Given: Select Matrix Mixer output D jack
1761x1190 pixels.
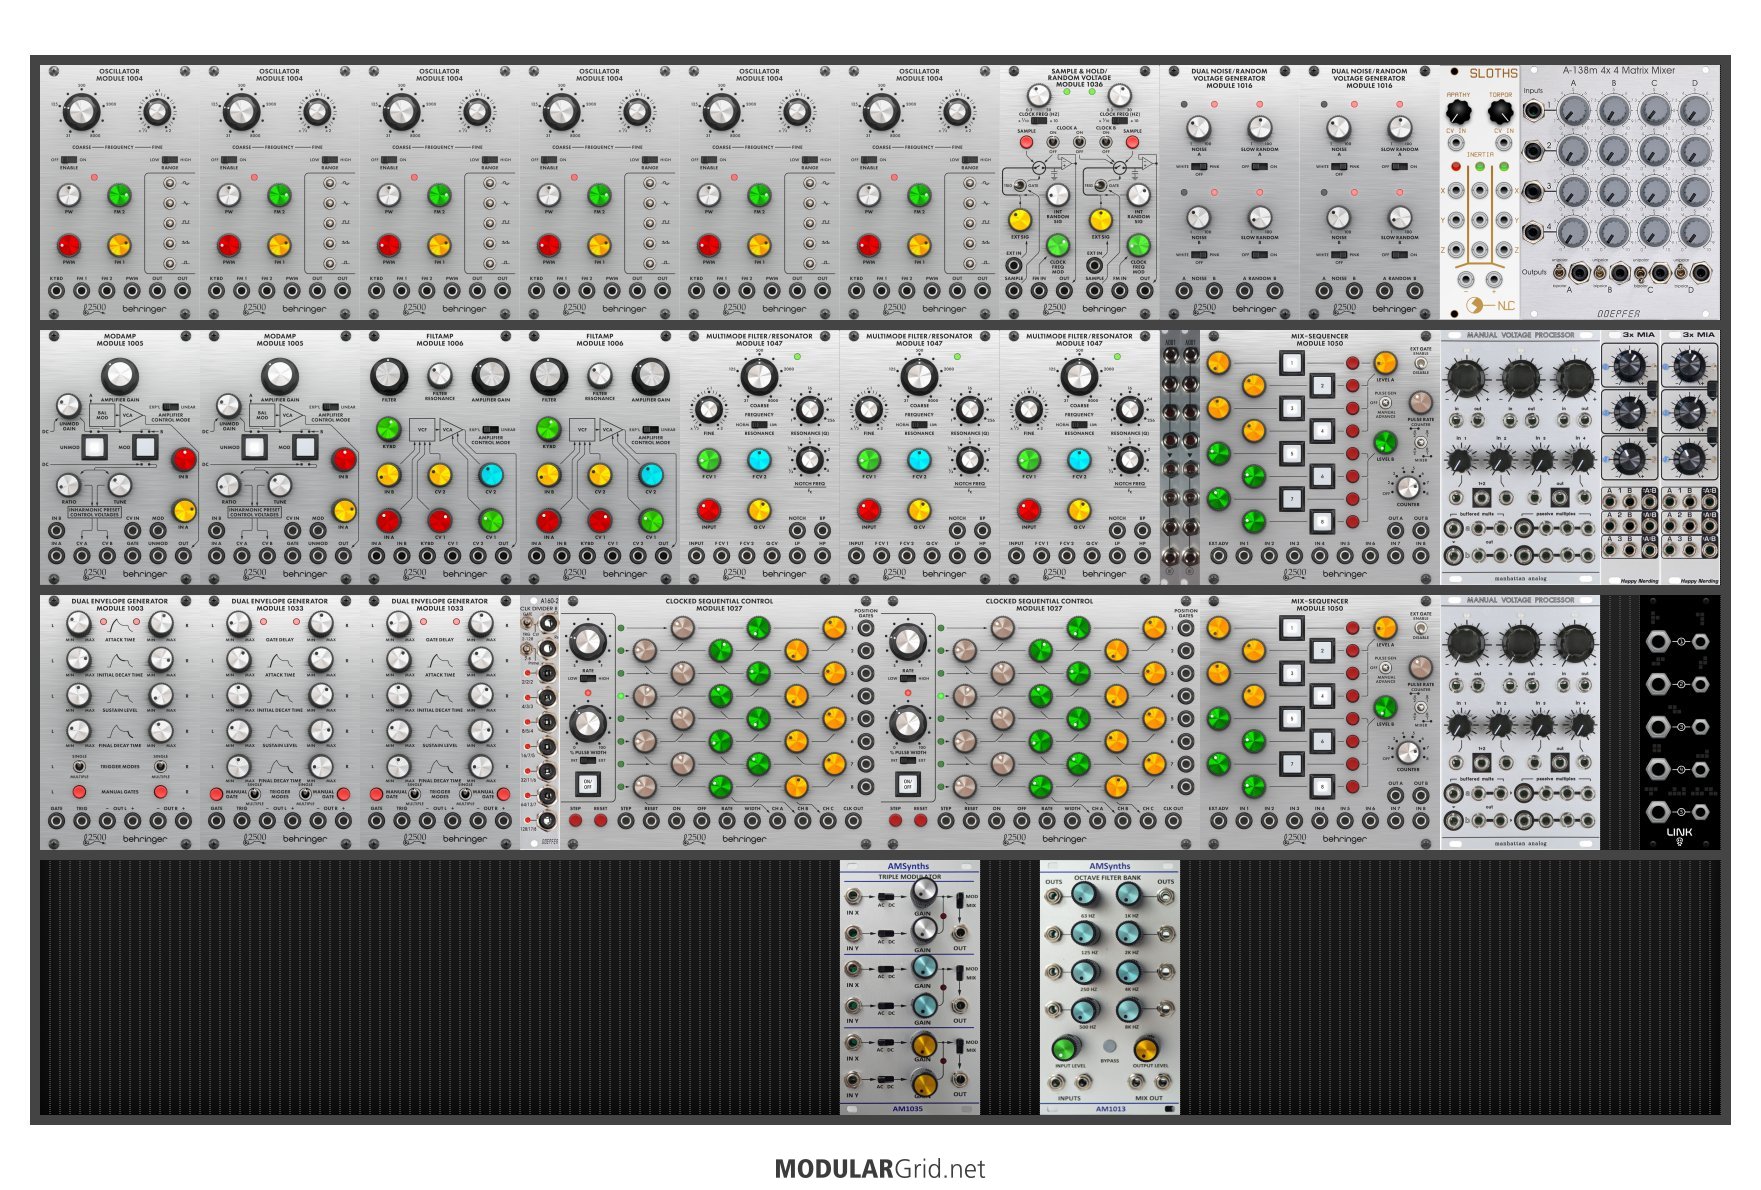Looking at the screenshot, I should [x=1701, y=273].
